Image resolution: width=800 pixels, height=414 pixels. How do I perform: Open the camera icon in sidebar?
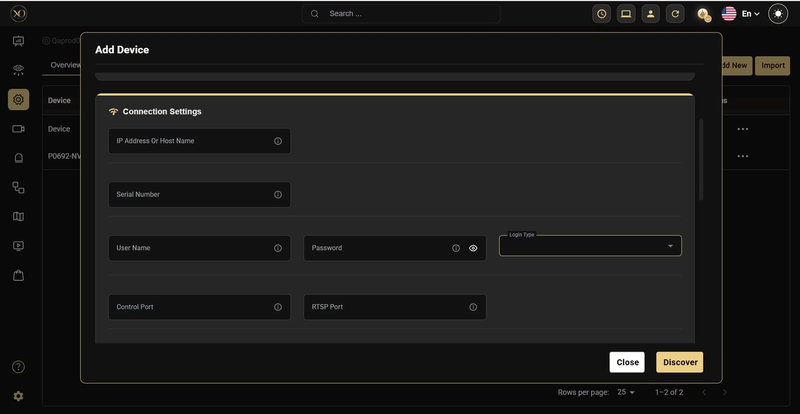tap(18, 129)
